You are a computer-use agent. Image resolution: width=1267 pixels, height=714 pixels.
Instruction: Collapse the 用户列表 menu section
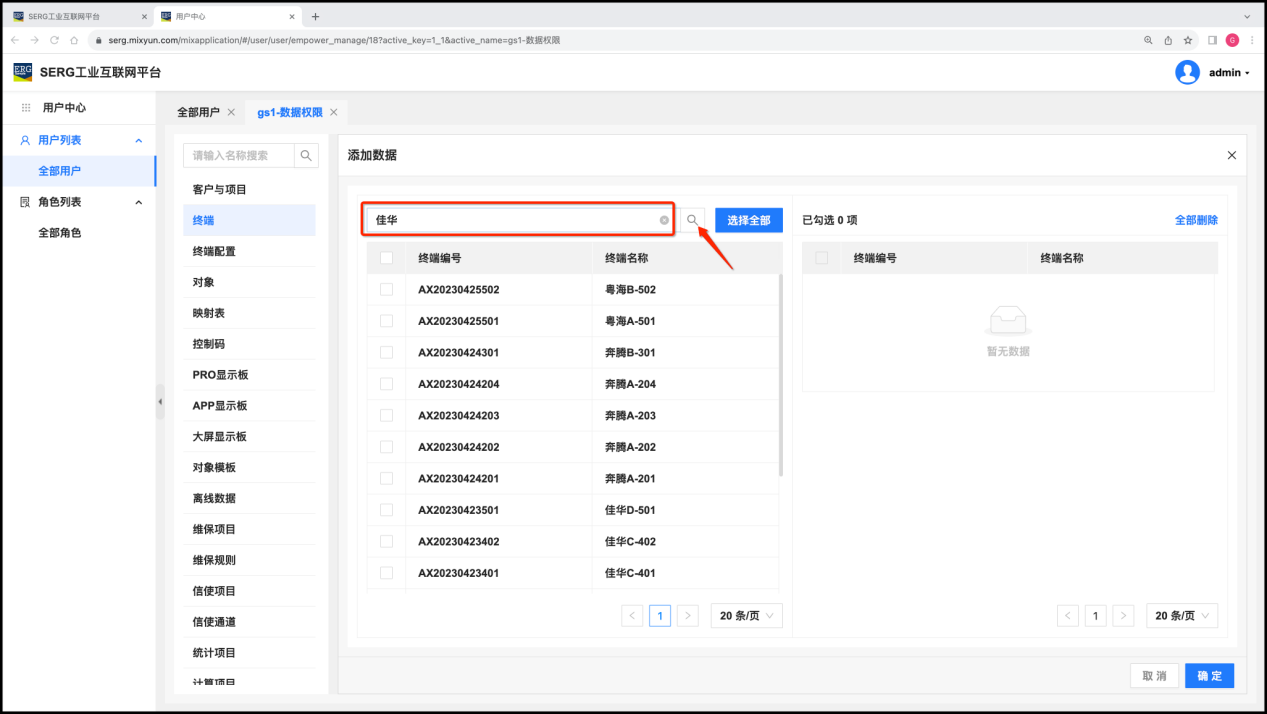point(139,141)
